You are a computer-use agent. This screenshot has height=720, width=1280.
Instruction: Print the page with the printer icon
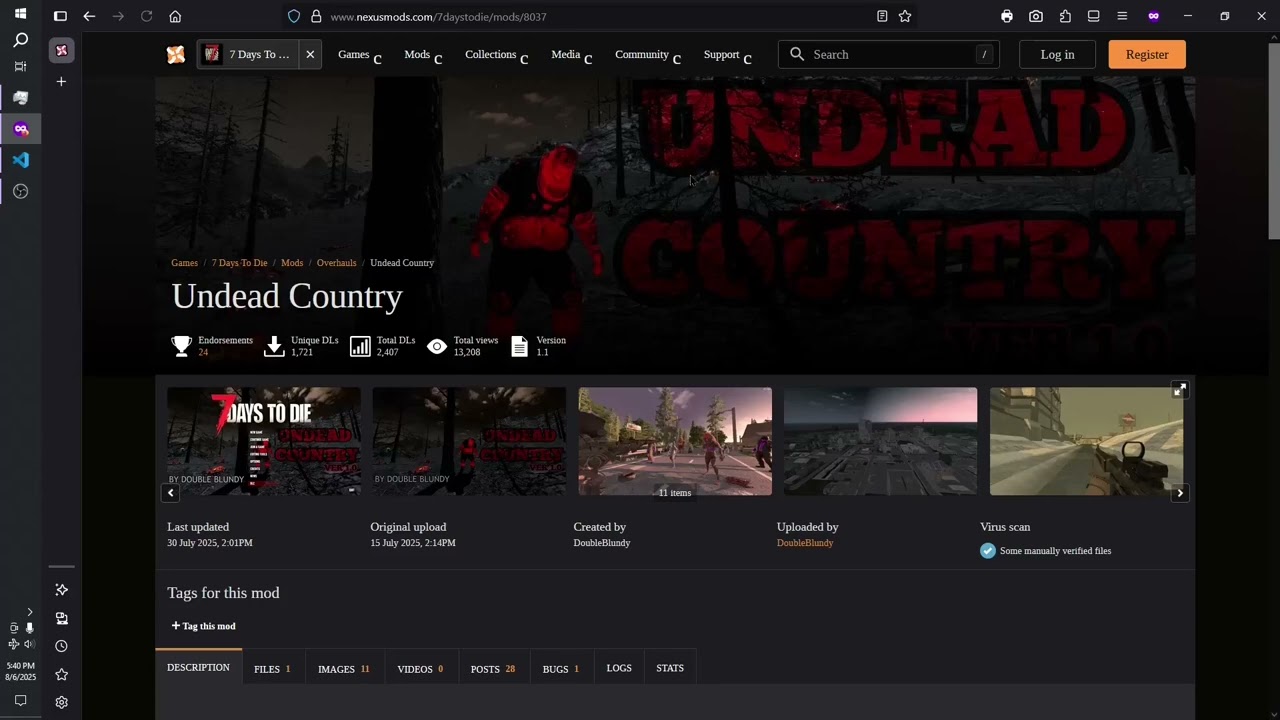[x=1007, y=16]
